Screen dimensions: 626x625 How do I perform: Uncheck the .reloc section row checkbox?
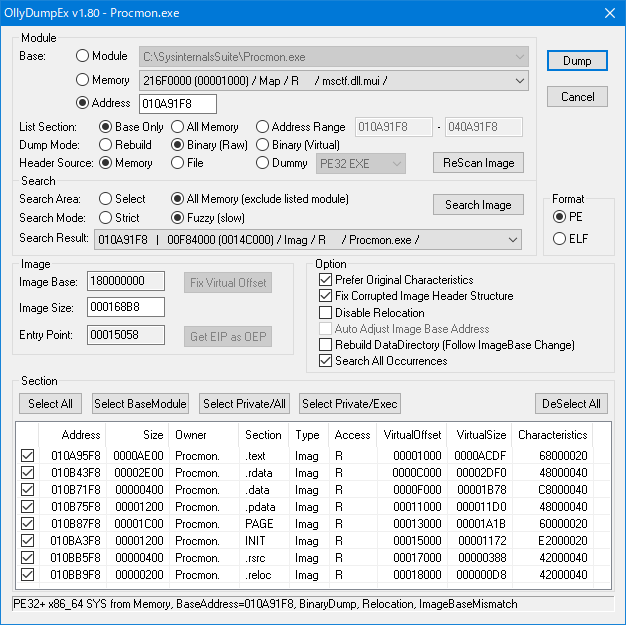pyautogui.click(x=28, y=575)
